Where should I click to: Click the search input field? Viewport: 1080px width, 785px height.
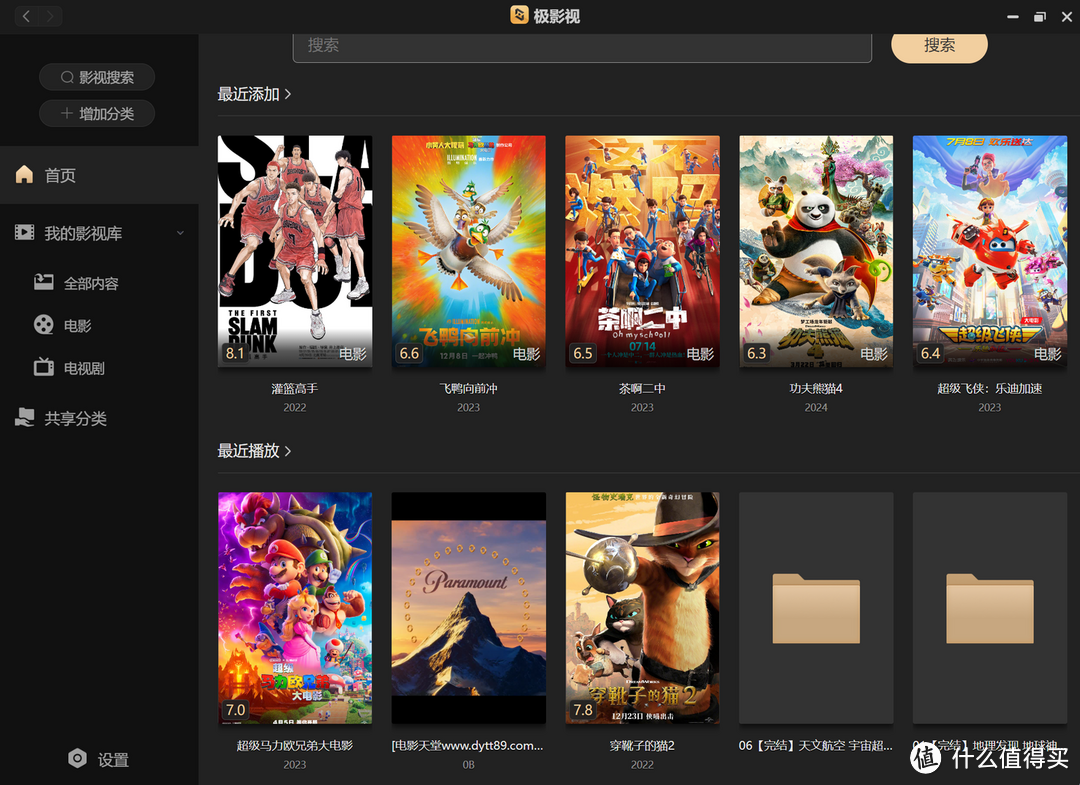(x=582, y=46)
